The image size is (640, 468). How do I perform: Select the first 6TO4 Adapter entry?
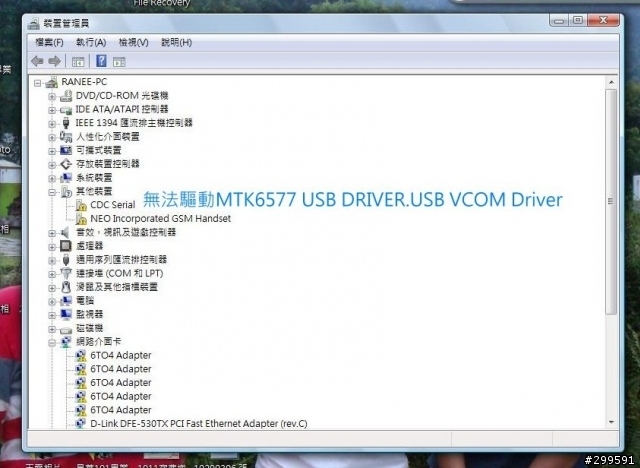click(x=121, y=355)
